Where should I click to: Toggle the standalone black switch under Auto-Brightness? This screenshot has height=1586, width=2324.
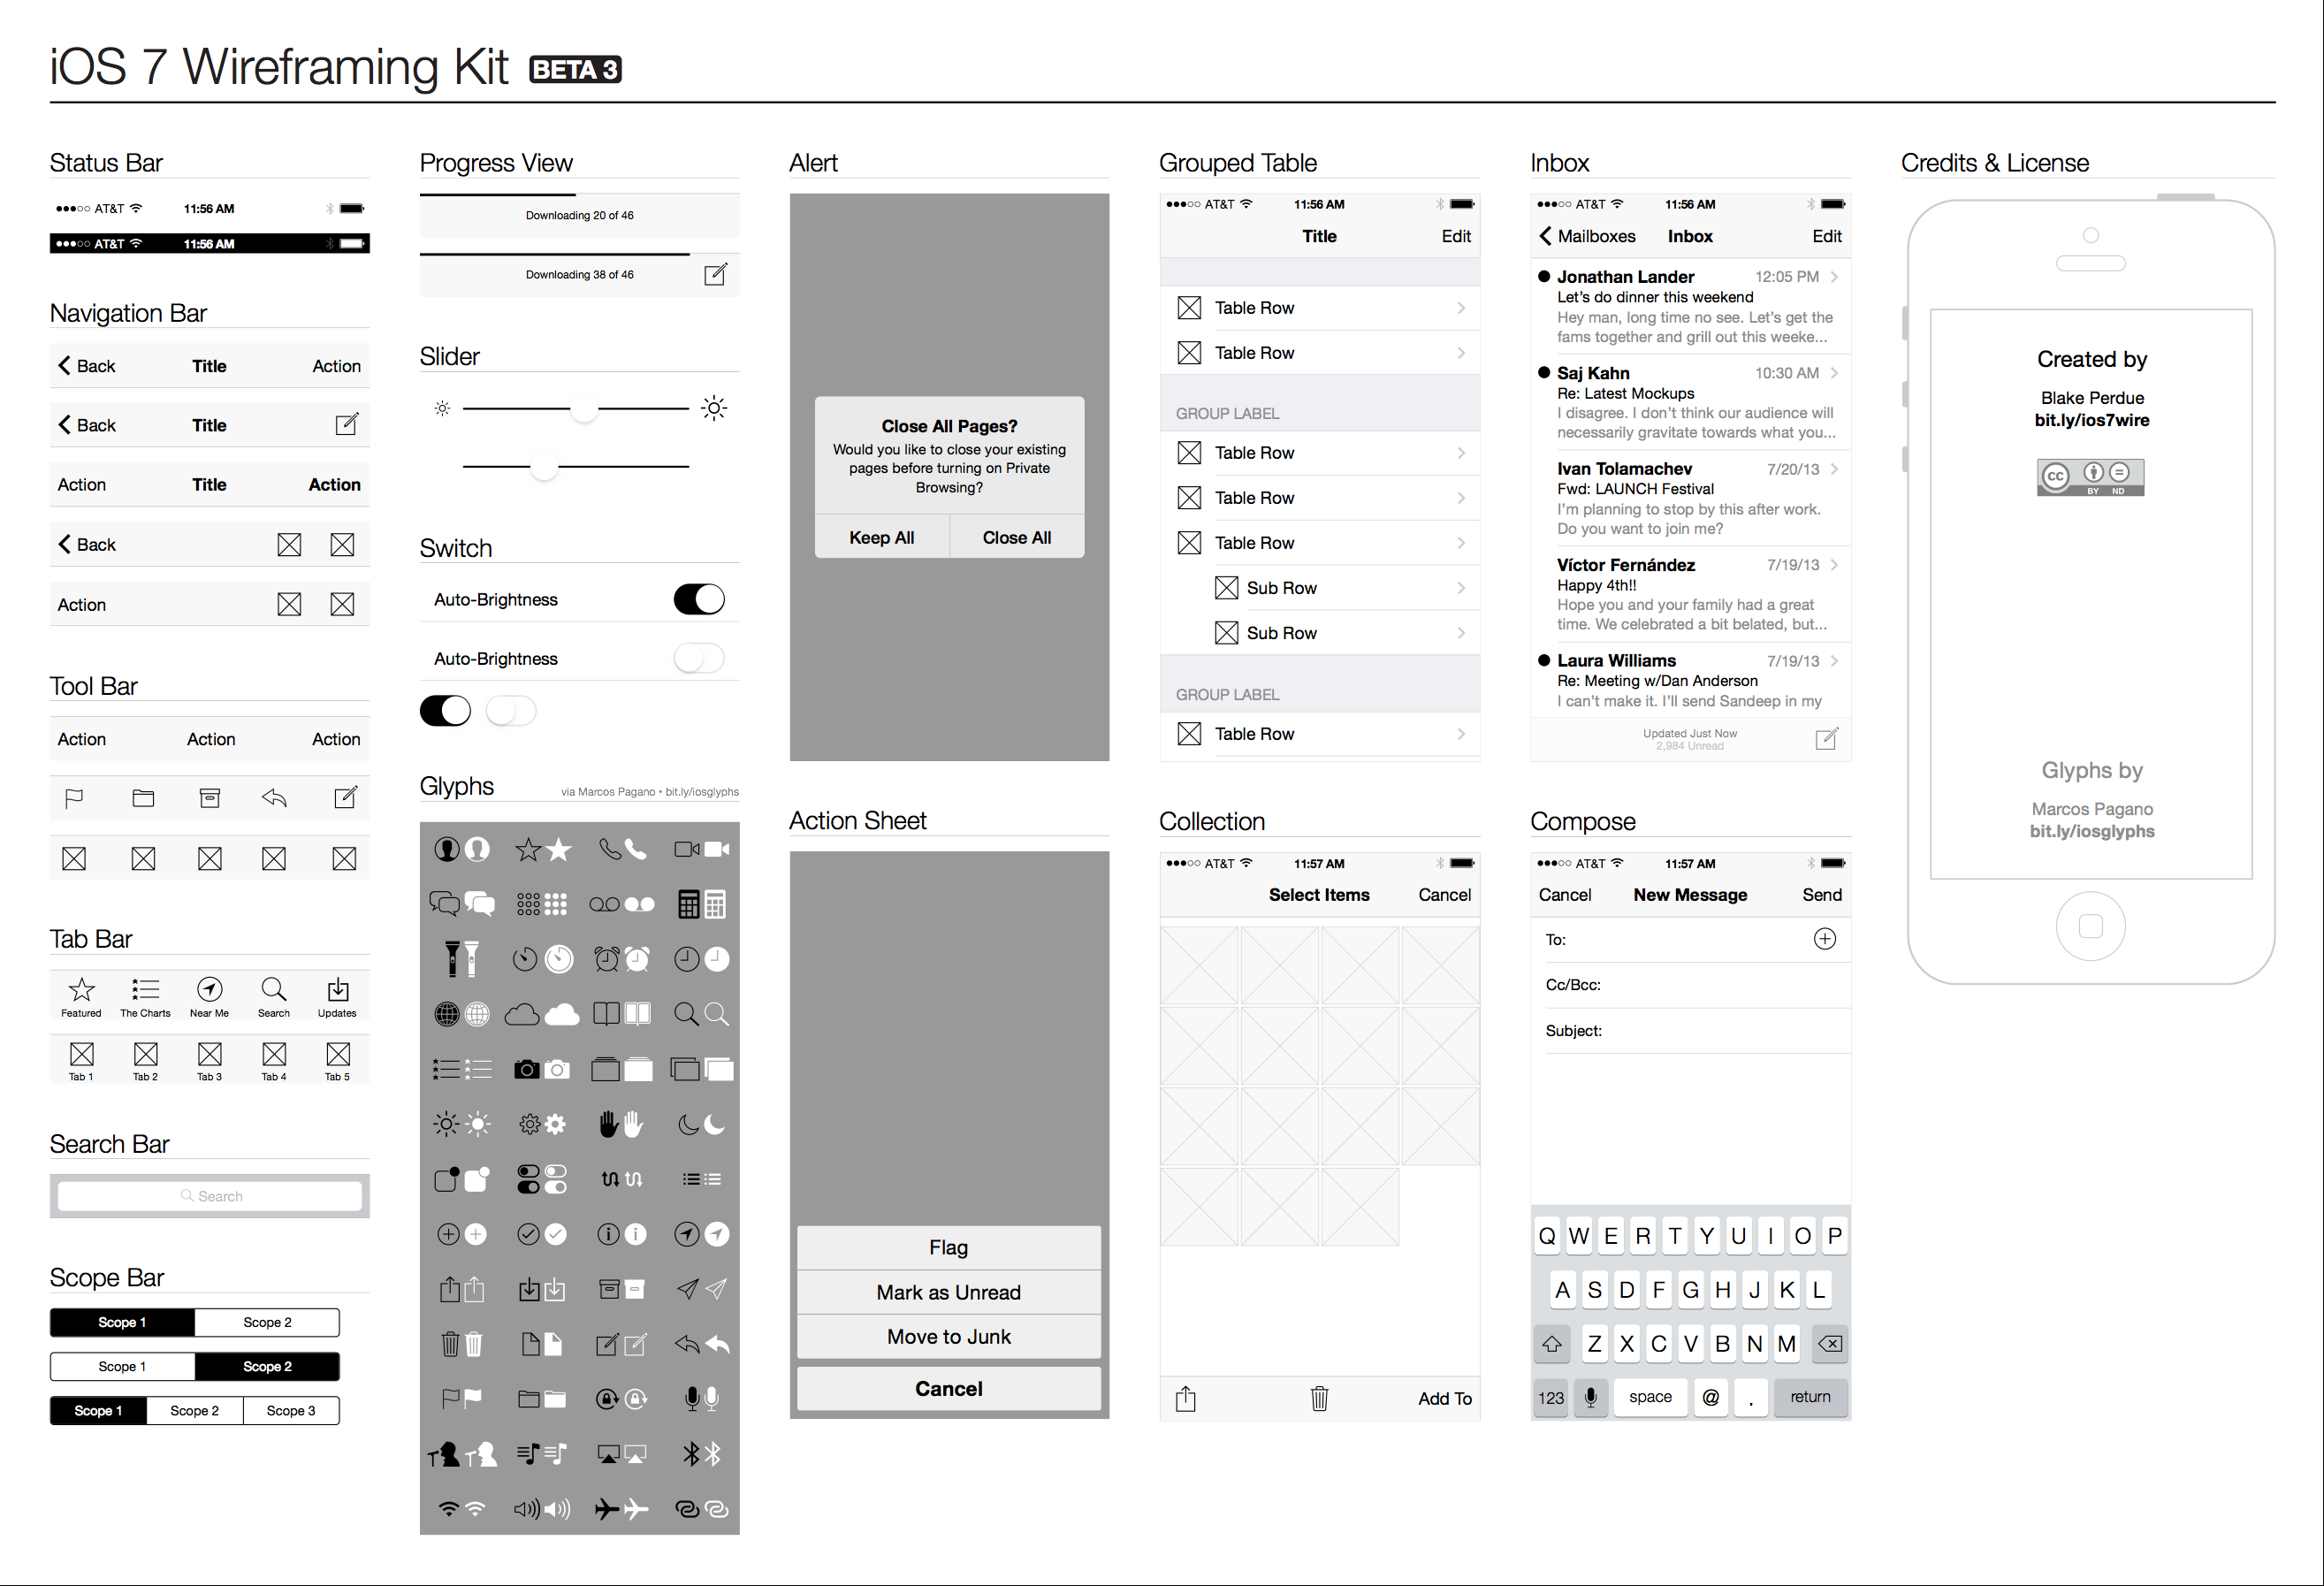pos(446,710)
